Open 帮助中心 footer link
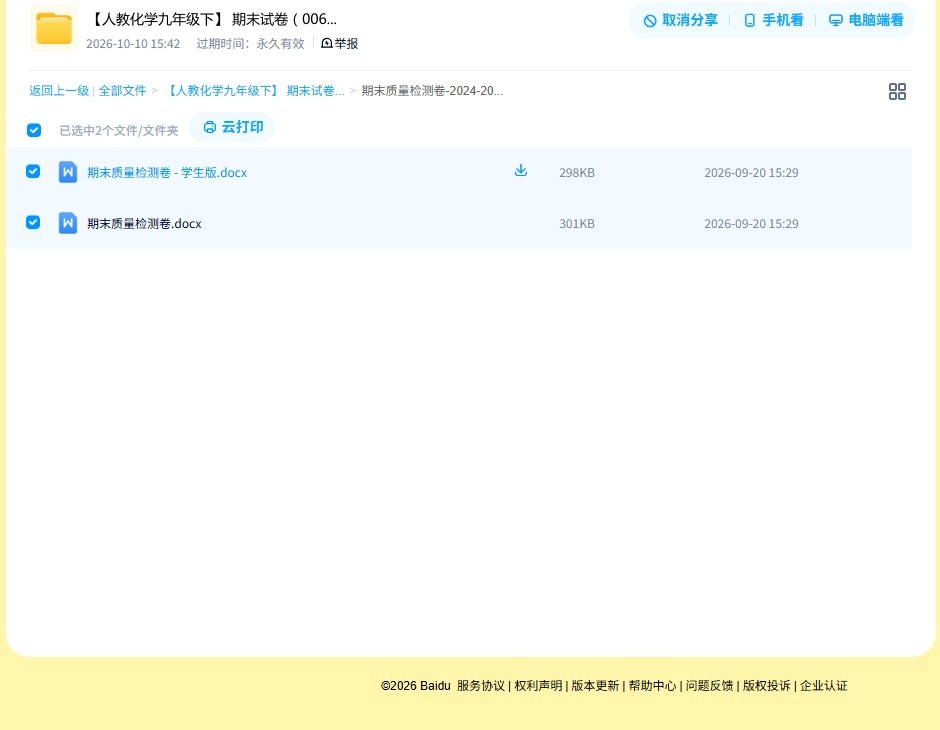 pyautogui.click(x=652, y=686)
